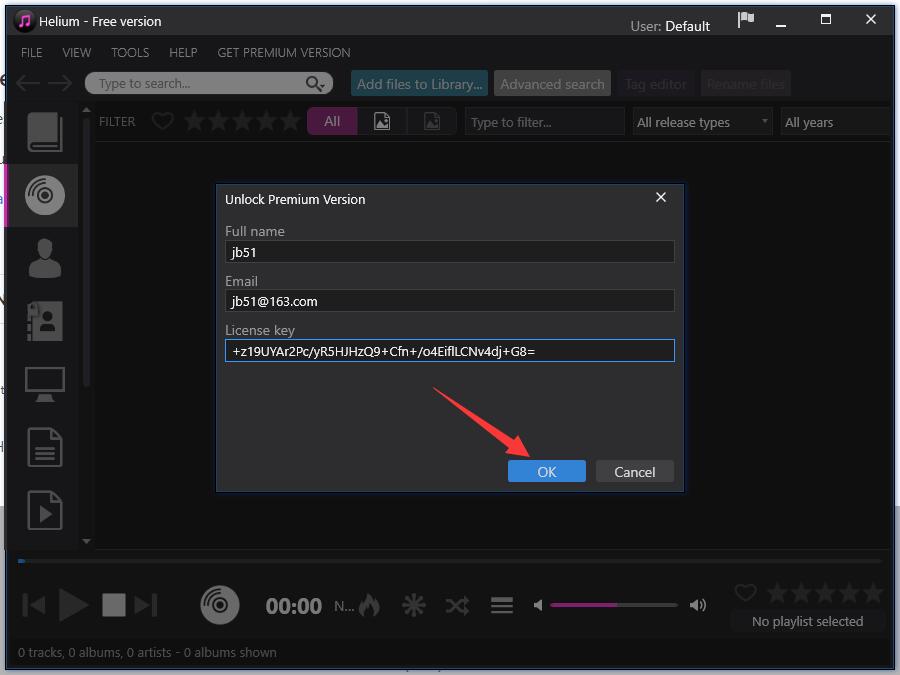Click Add files to Library button
900x675 pixels.
419,84
